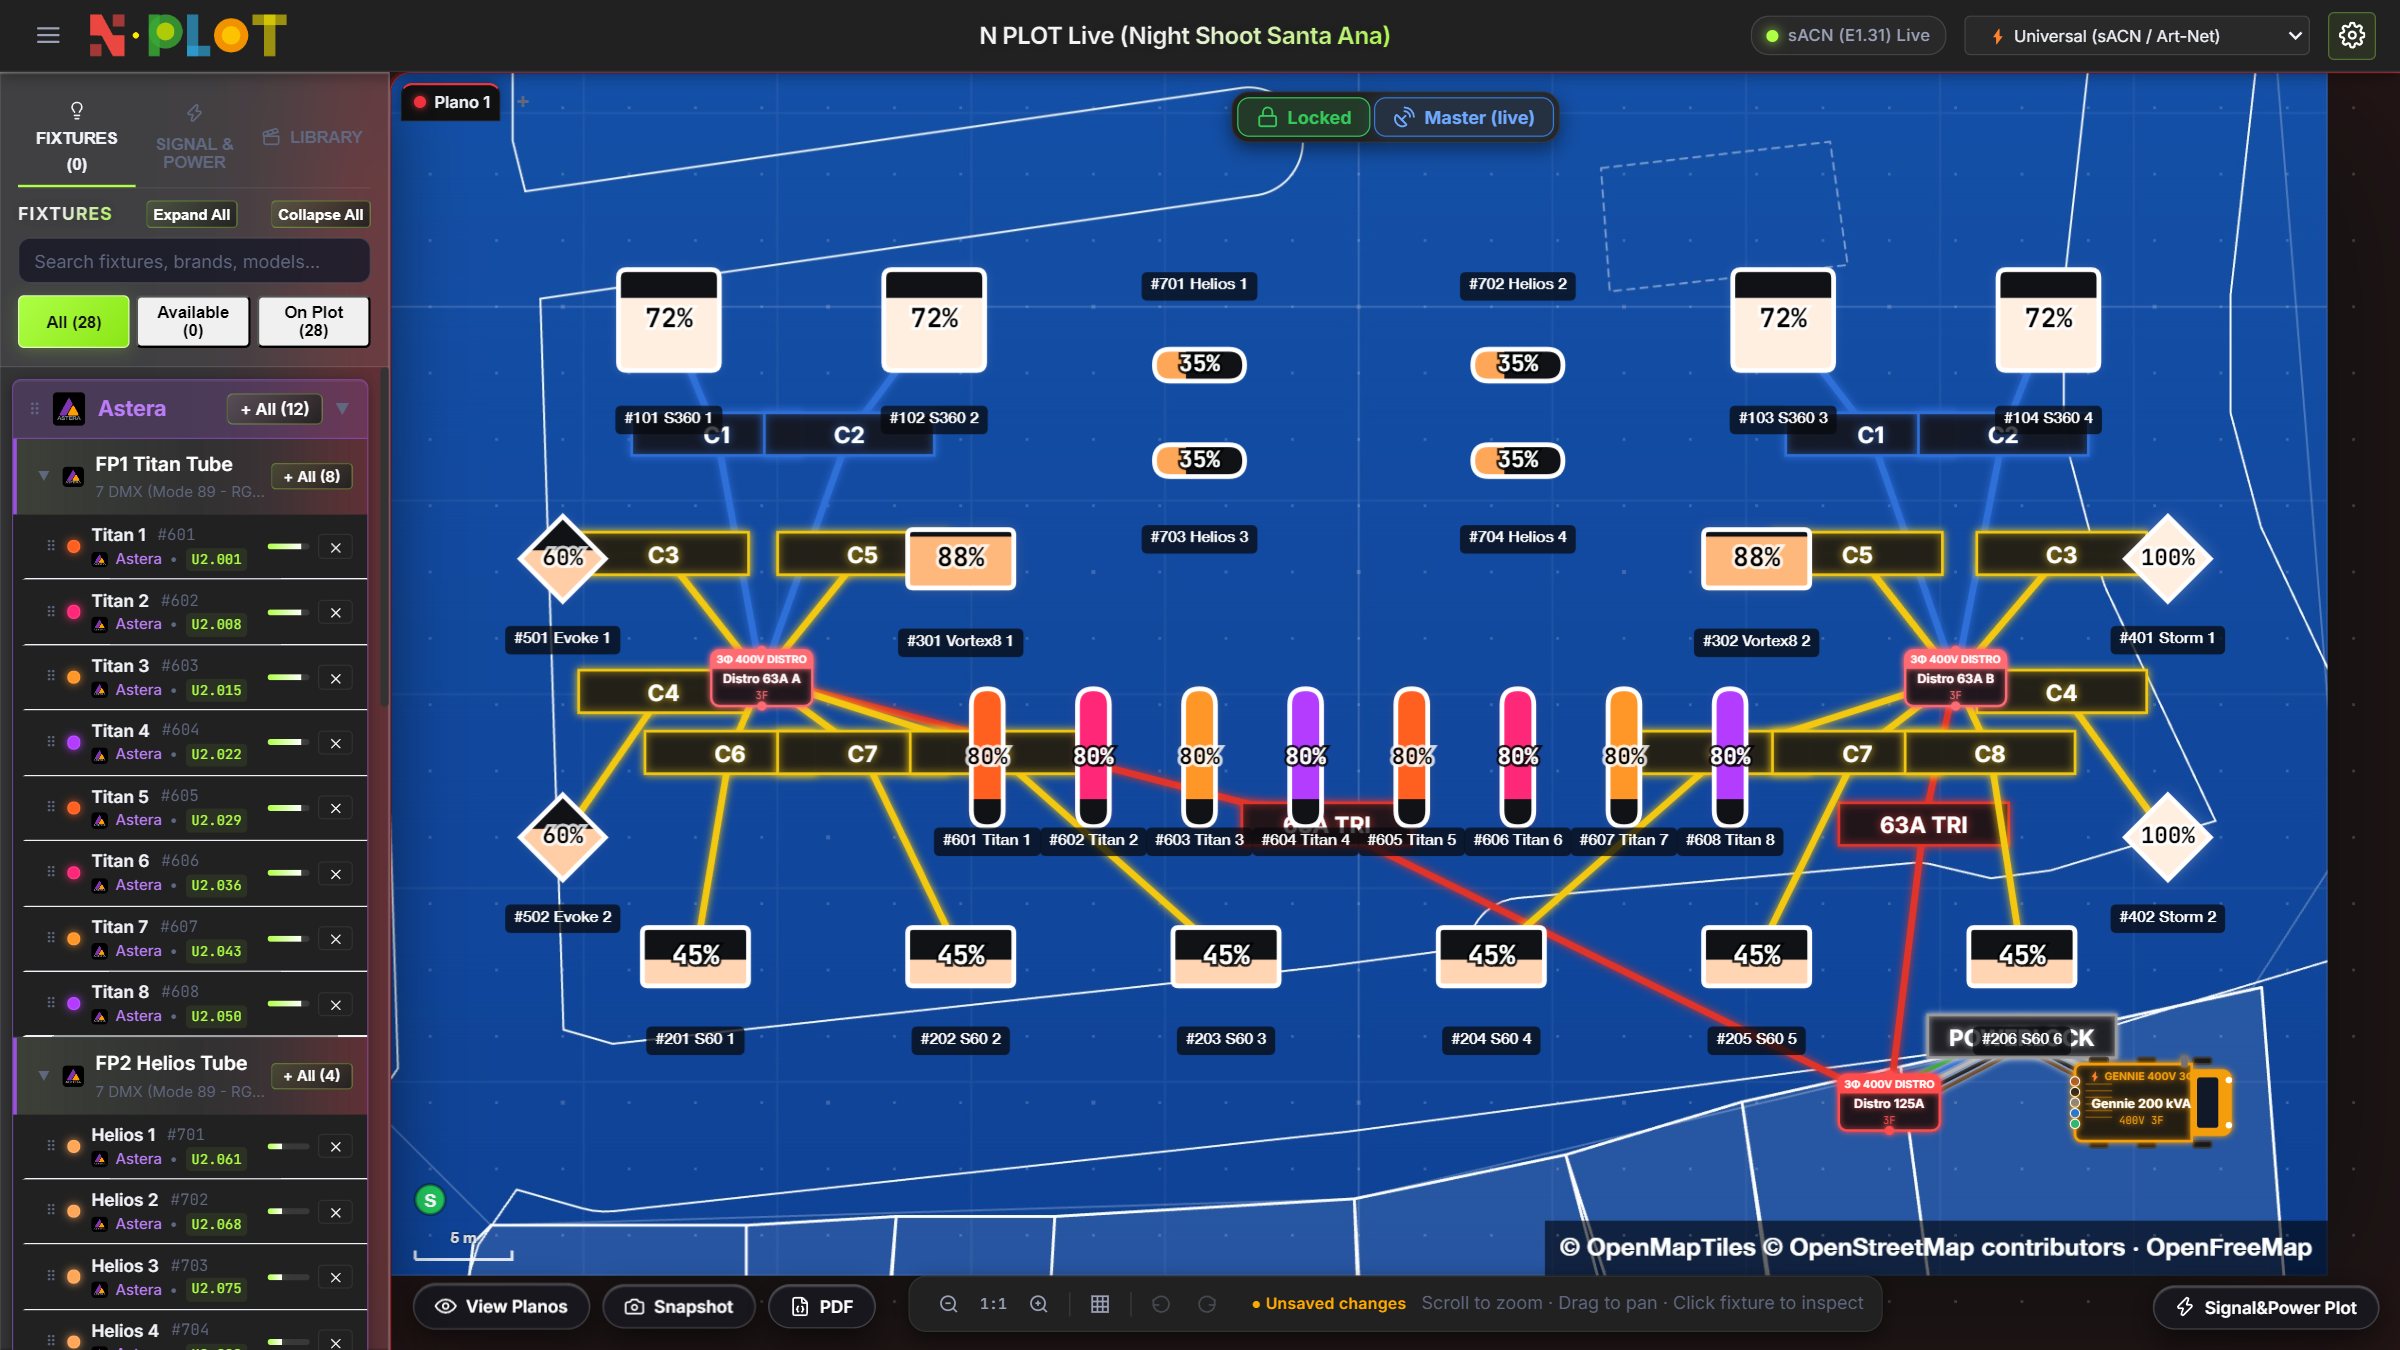Toggle the Locked plot state
Screen dimensions: 2400x1350
[x=1304, y=117]
